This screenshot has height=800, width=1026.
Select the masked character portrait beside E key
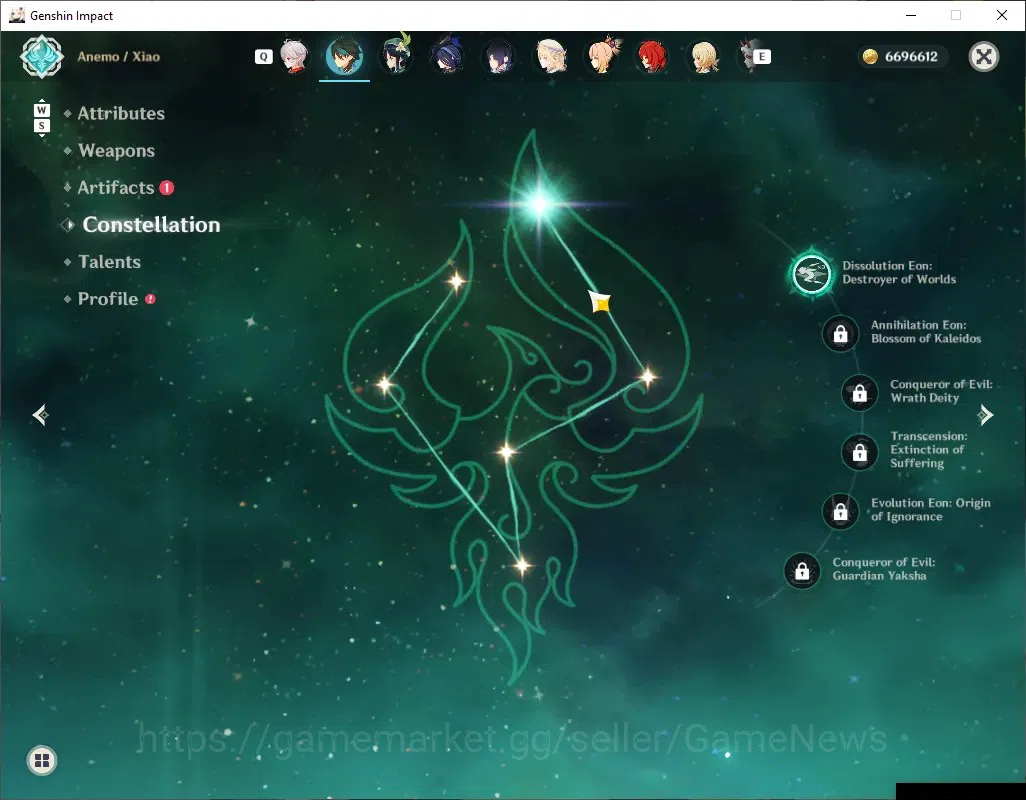click(747, 56)
